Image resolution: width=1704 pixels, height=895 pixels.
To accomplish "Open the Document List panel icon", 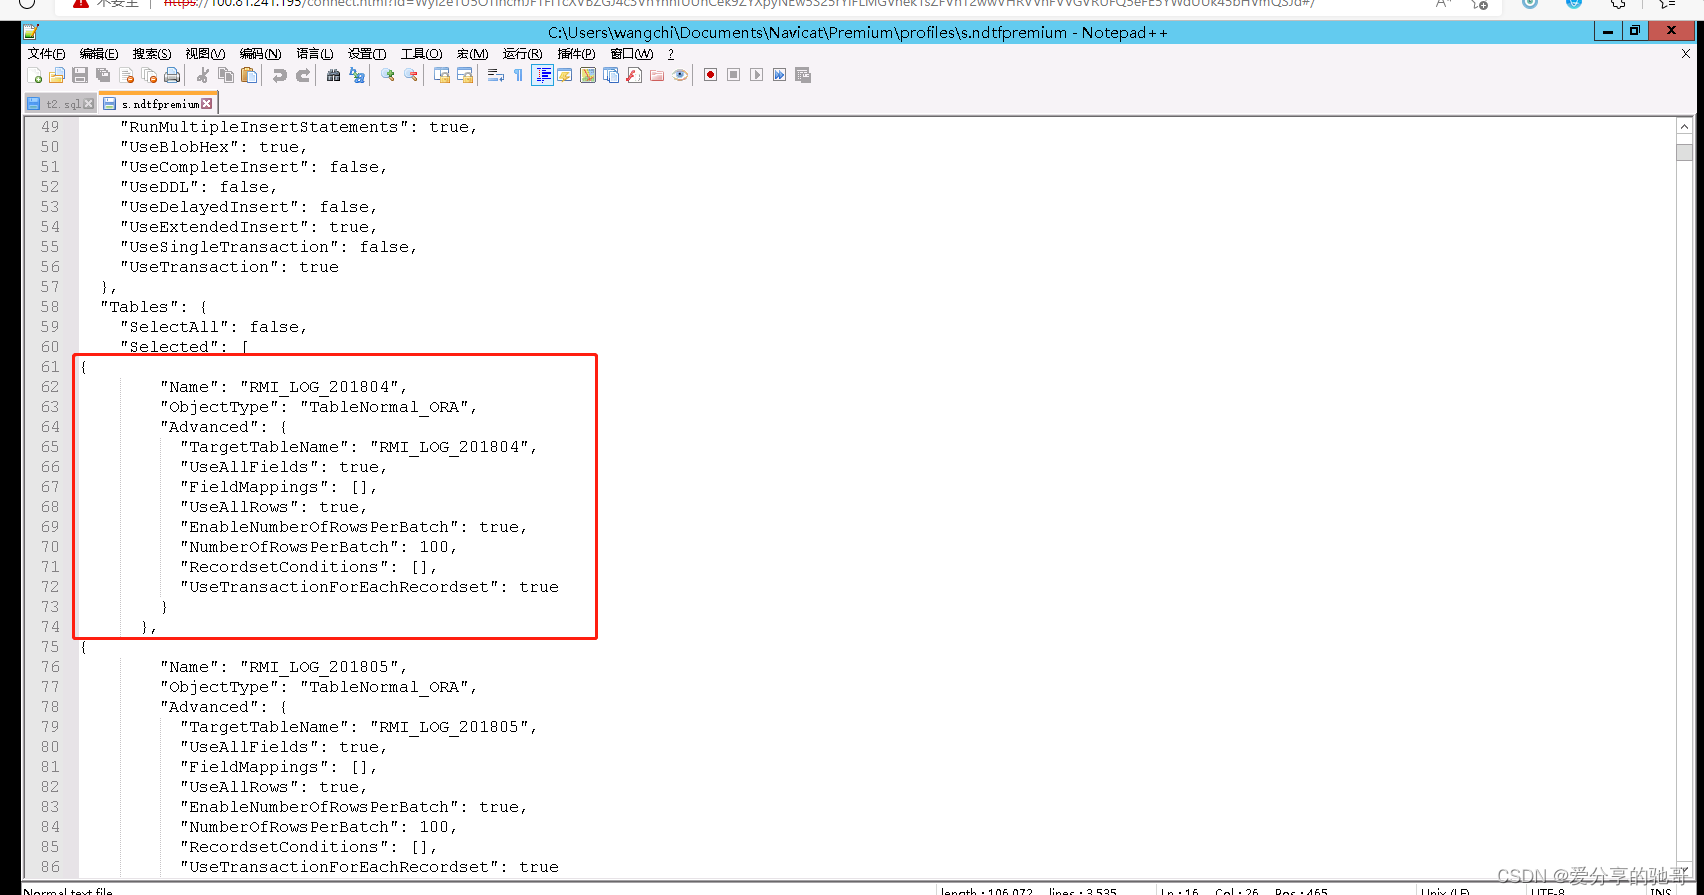I will 611,75.
